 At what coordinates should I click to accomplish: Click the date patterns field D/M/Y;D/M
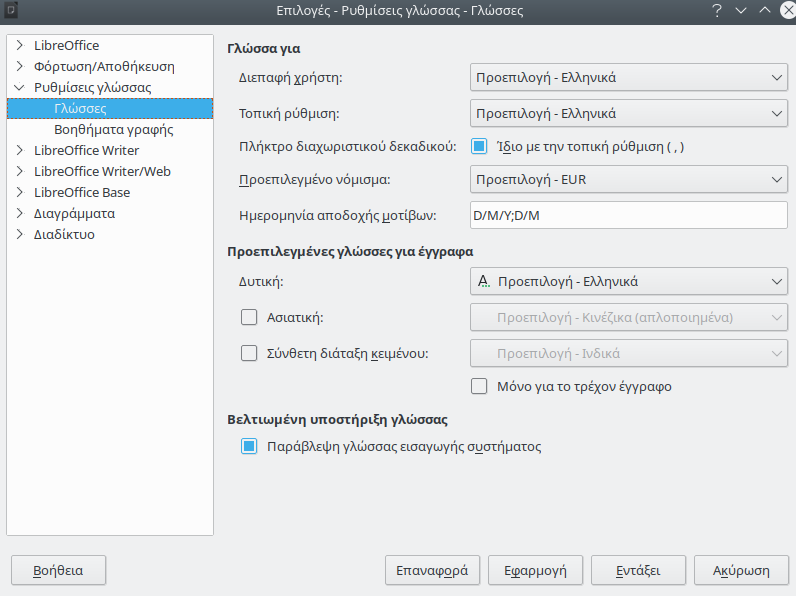pyautogui.click(x=628, y=215)
